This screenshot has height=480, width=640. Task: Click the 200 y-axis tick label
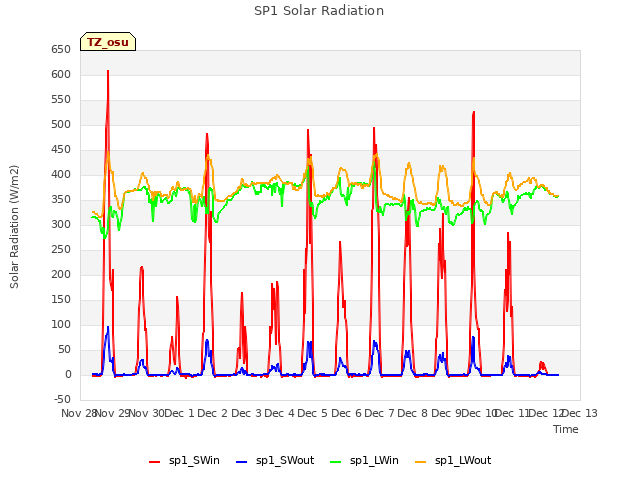coord(61,274)
